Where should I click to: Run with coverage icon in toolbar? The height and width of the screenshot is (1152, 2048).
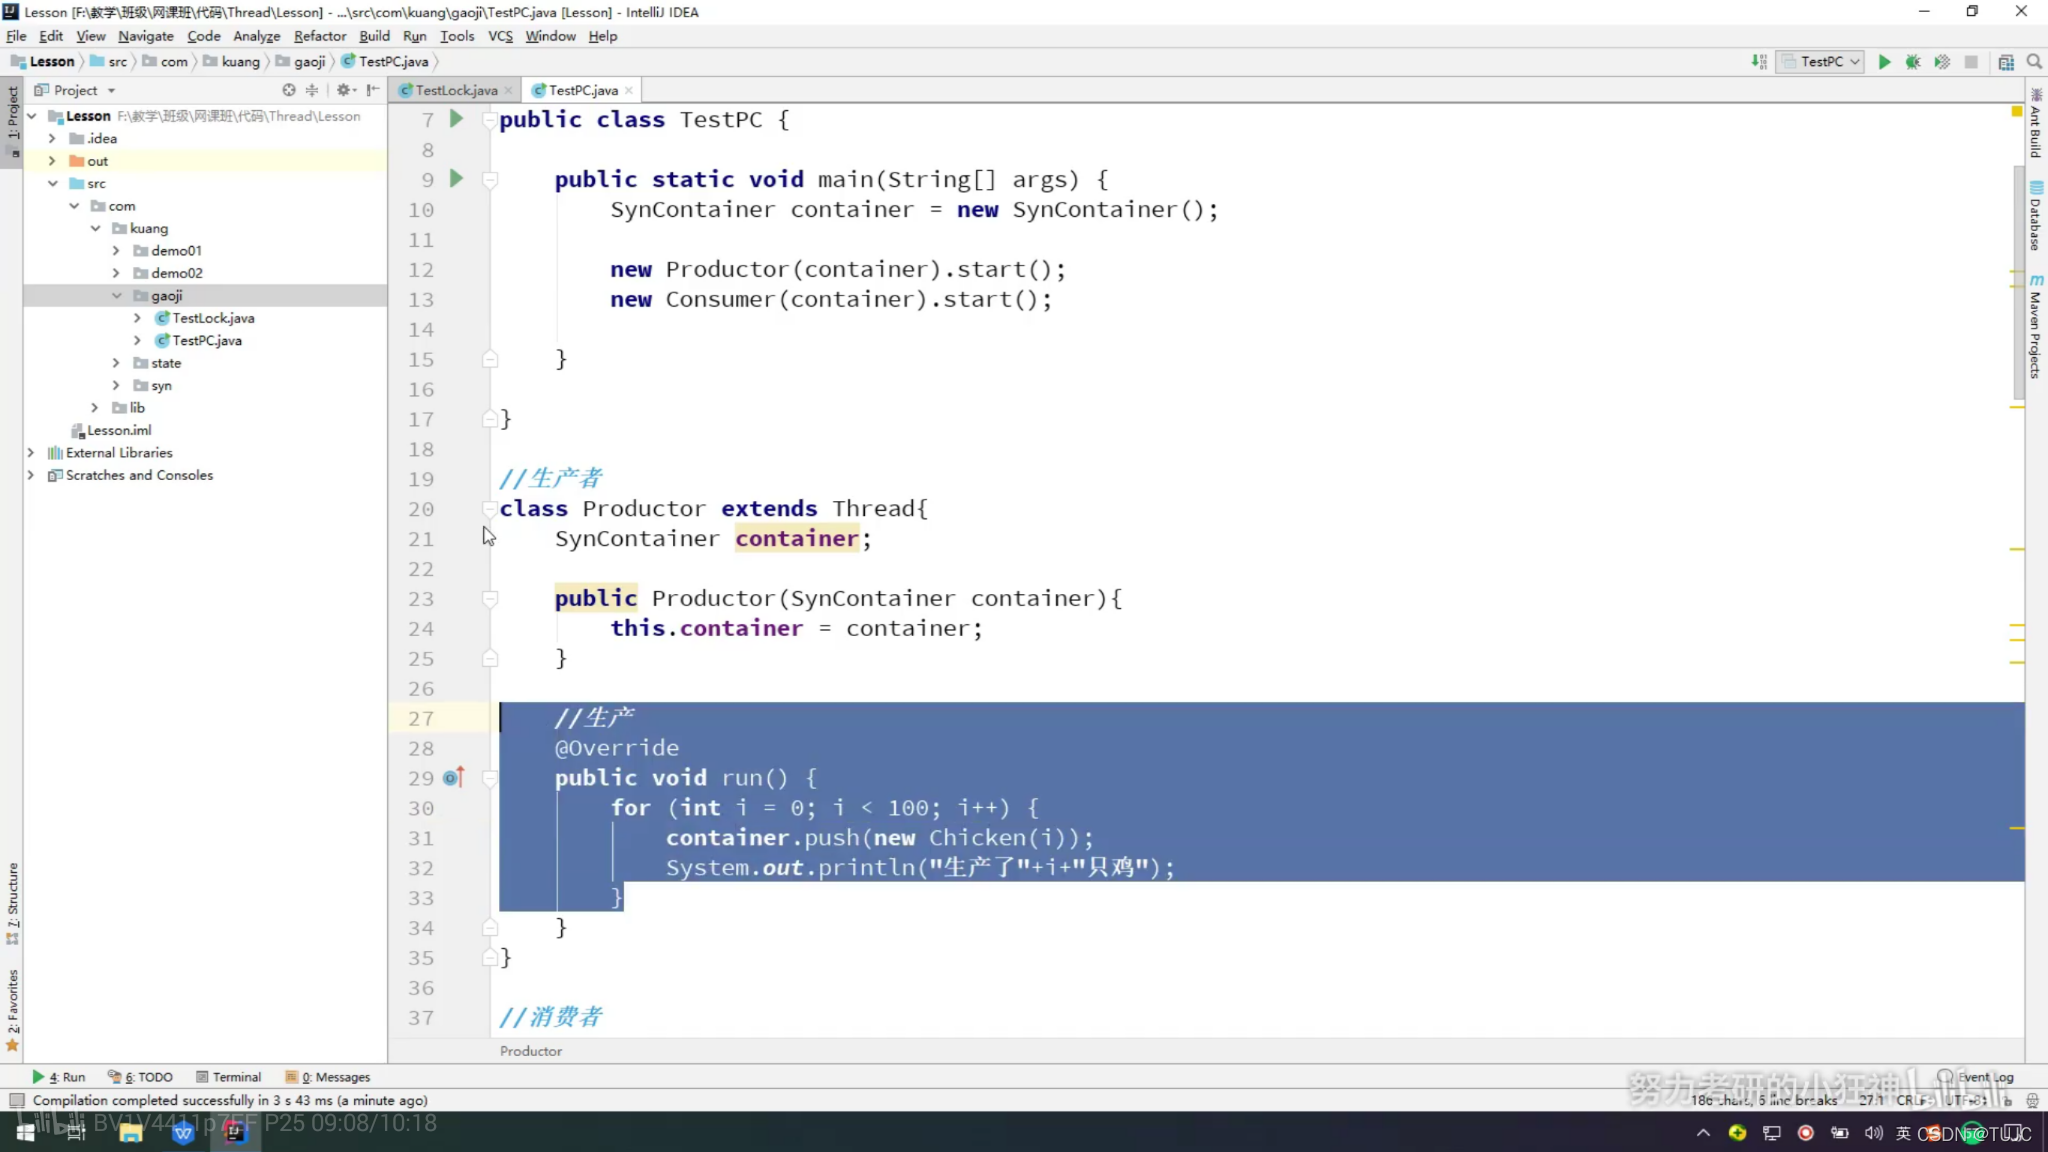[x=1942, y=62]
